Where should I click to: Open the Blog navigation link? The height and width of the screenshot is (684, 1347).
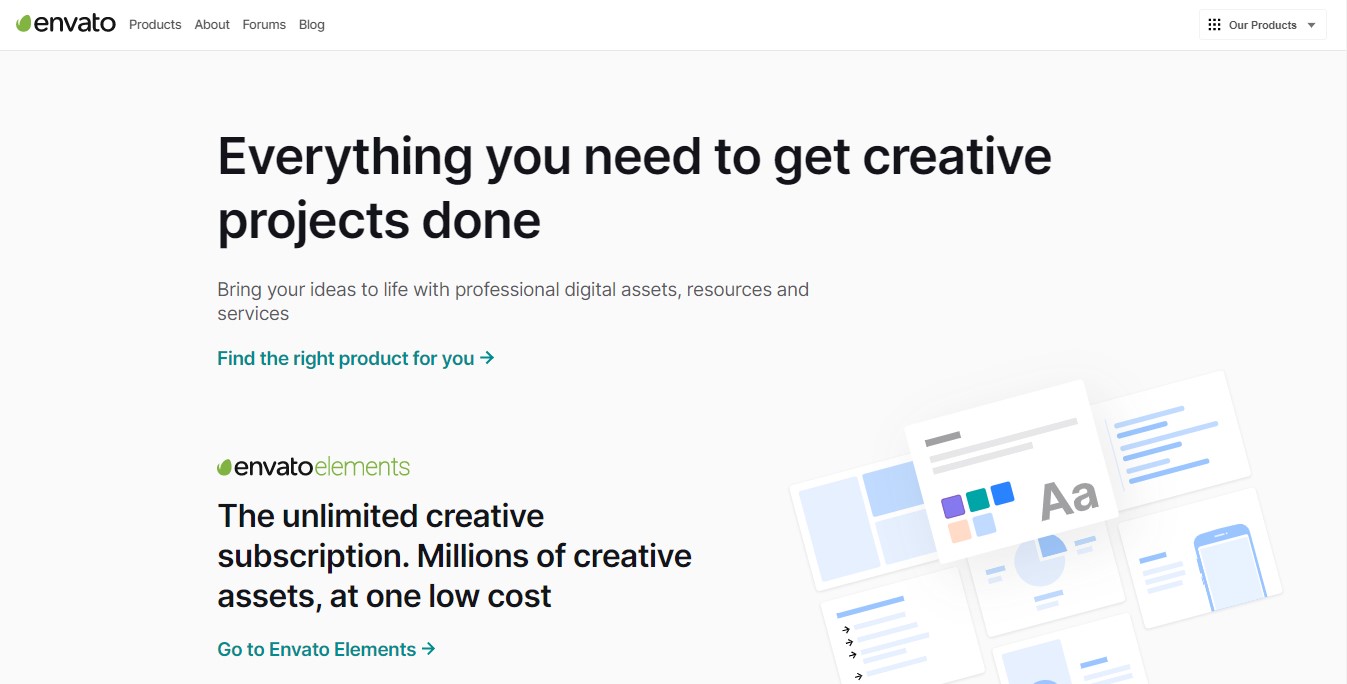[x=312, y=25]
